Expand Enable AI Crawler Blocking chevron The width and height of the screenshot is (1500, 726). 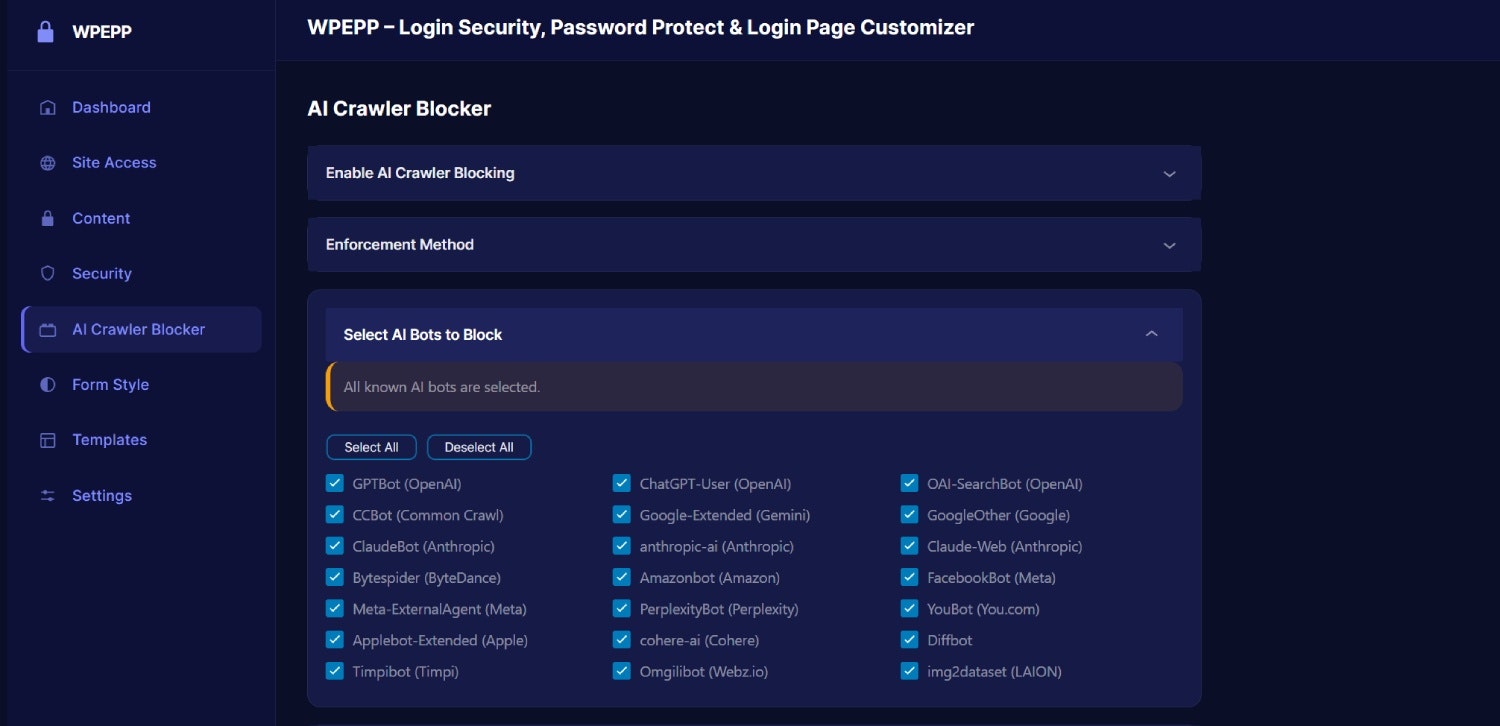click(x=1169, y=174)
